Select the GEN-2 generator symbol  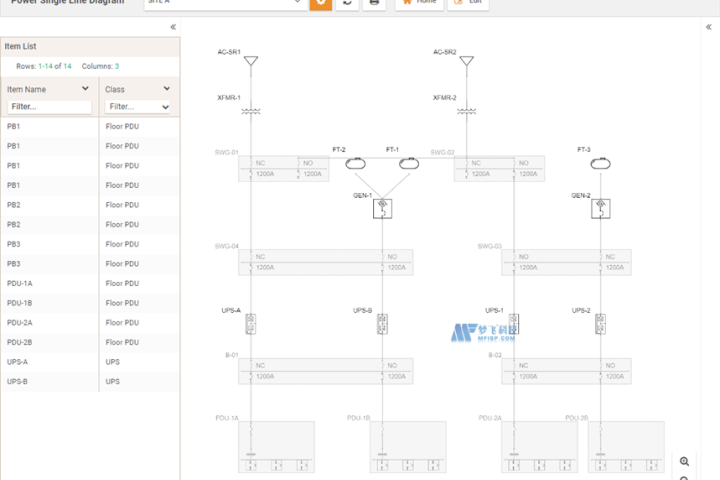click(x=600, y=208)
